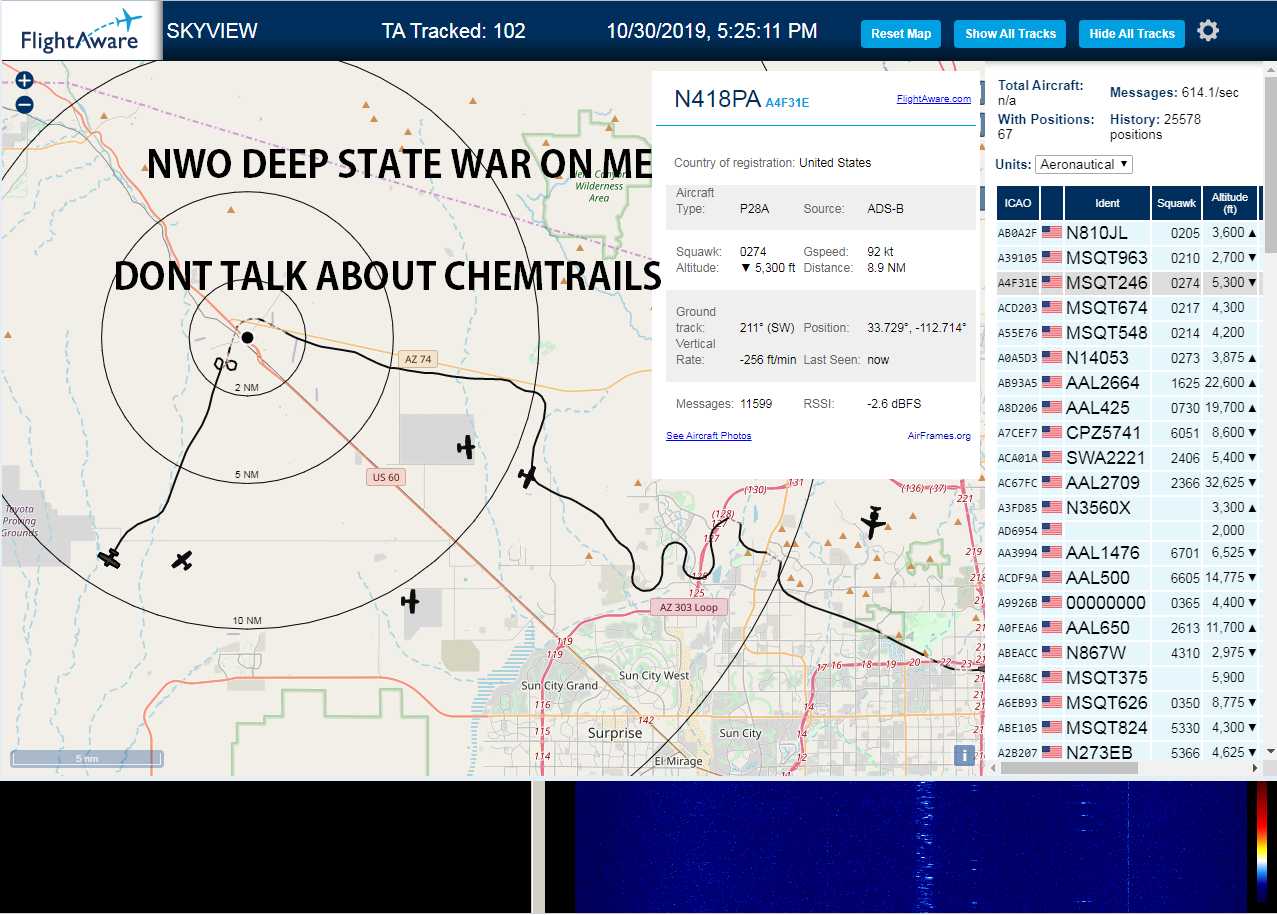Click Show All Tracks button
This screenshot has width=1277, height=915.
(x=1010, y=34)
